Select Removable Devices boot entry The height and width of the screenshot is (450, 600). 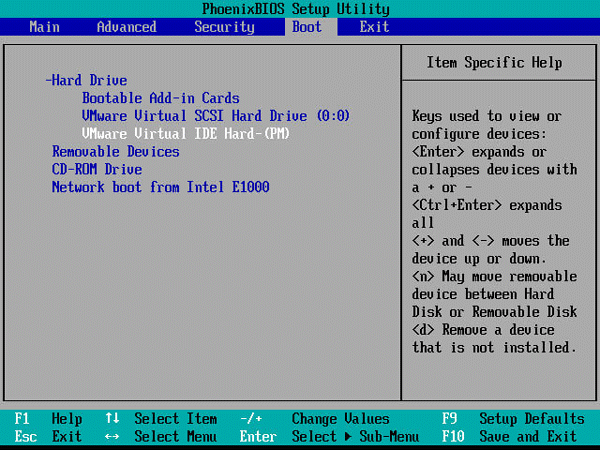[115, 152]
